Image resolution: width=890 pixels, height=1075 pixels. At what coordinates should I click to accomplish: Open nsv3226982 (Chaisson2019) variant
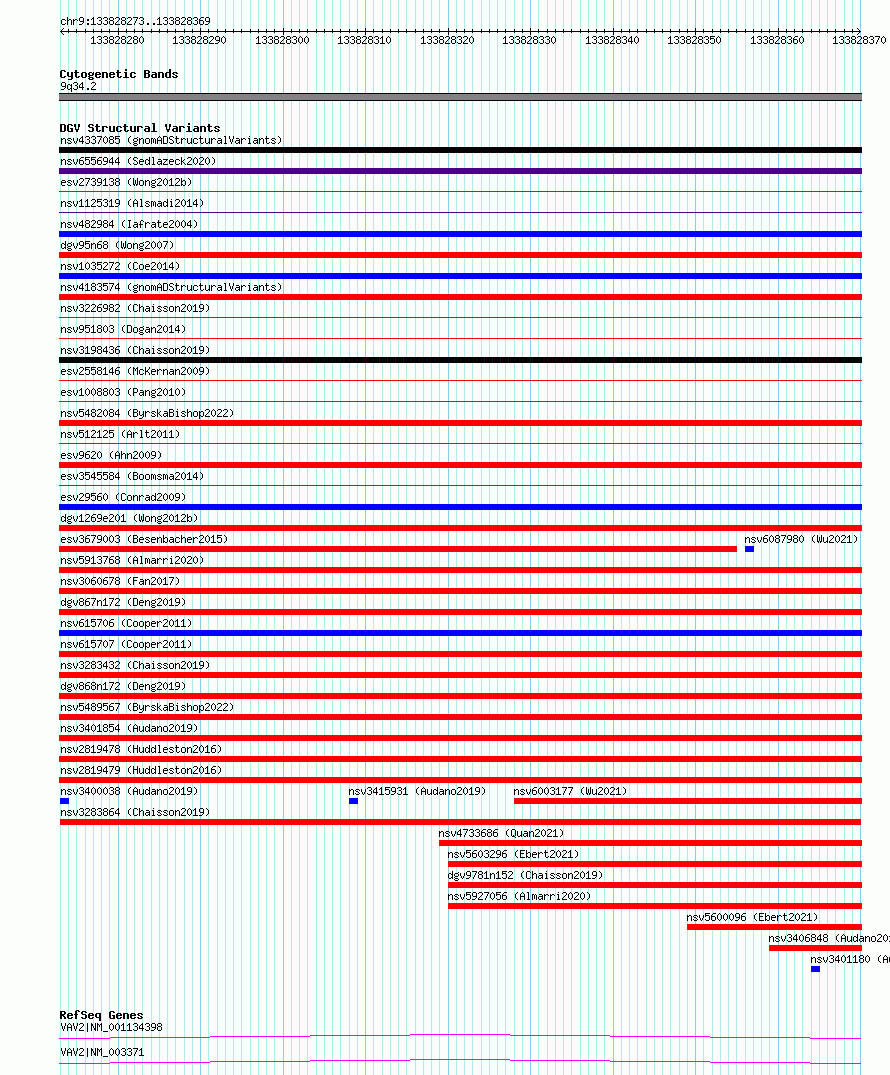coord(135,309)
